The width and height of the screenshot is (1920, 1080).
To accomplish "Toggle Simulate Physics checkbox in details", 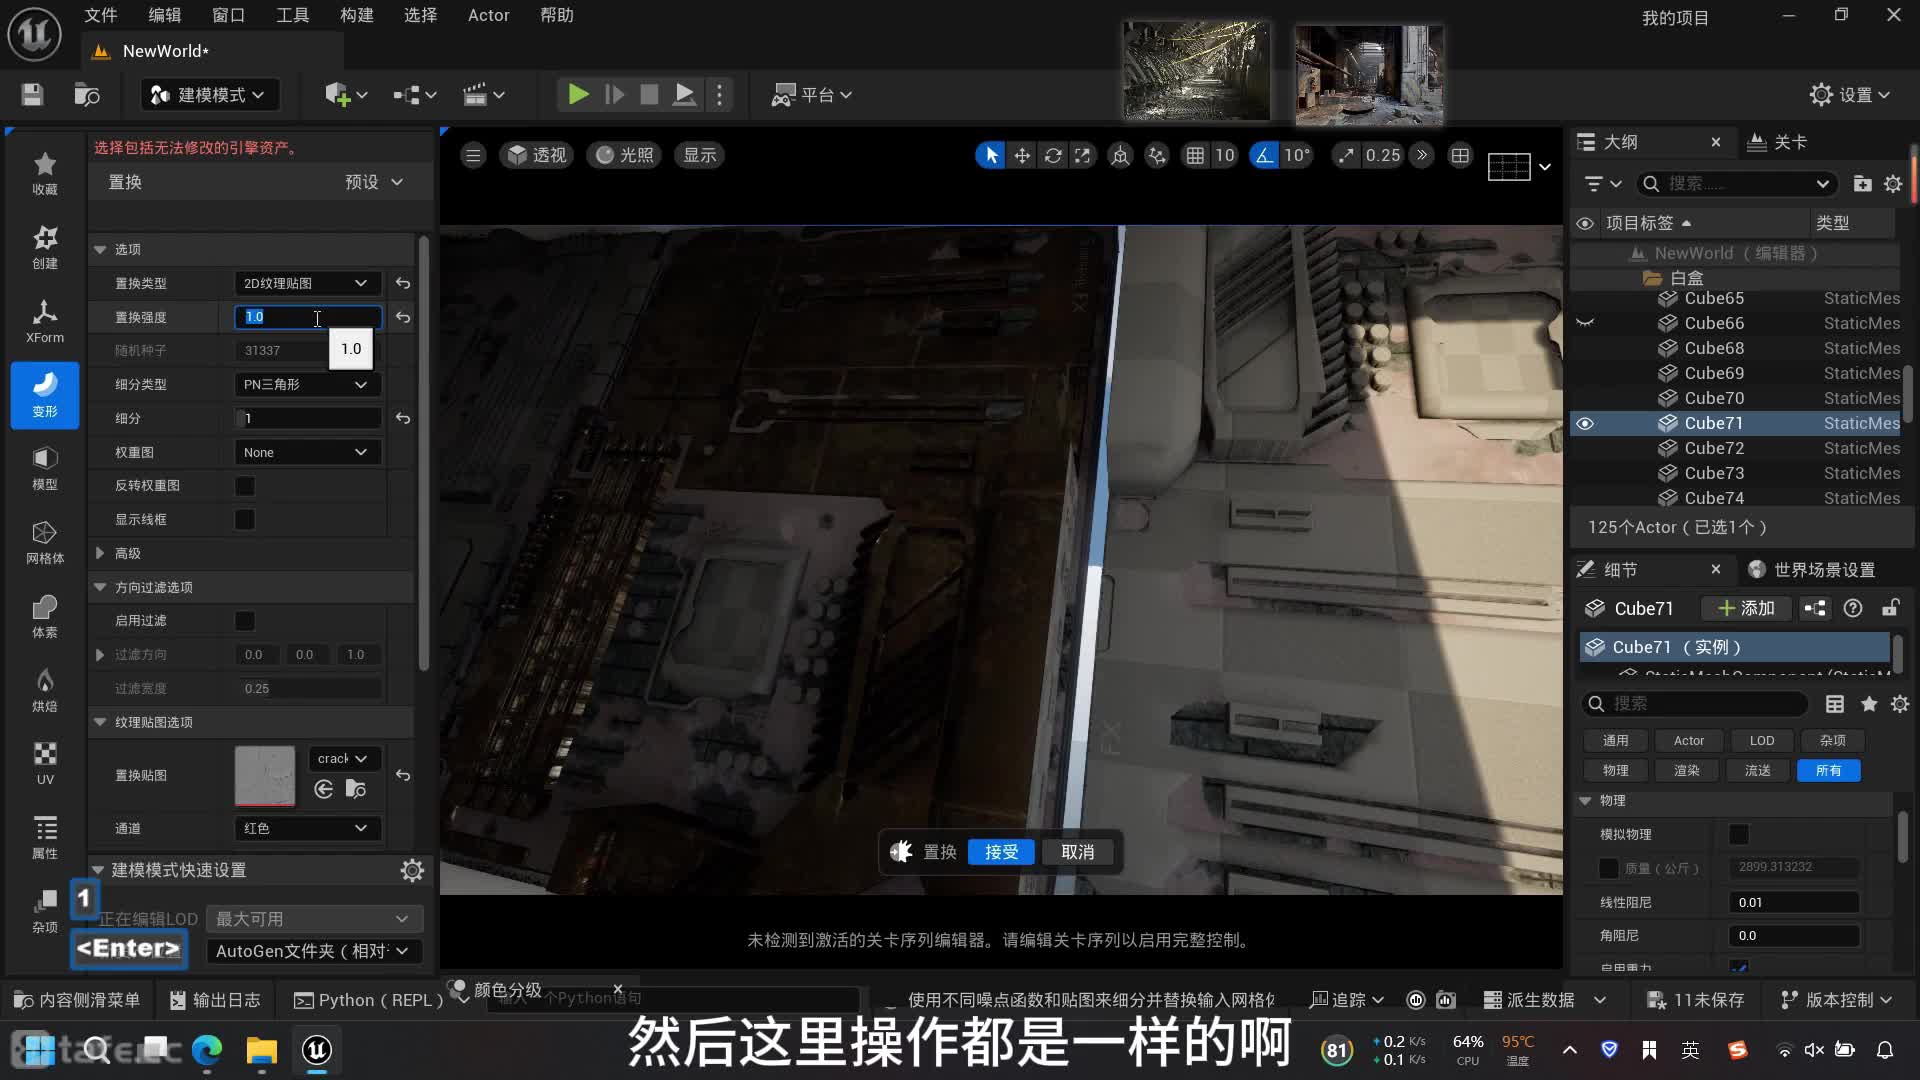I will point(1739,834).
